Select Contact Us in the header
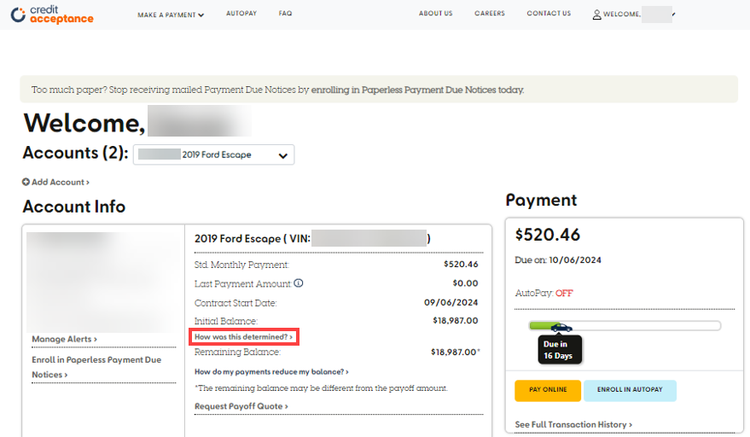The image size is (750, 437). point(548,14)
